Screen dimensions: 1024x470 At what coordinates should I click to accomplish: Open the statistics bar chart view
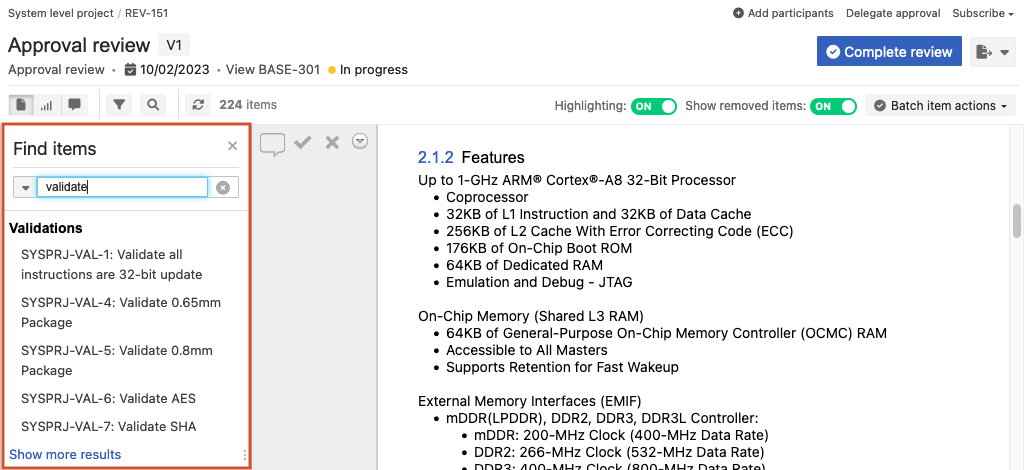click(x=47, y=105)
